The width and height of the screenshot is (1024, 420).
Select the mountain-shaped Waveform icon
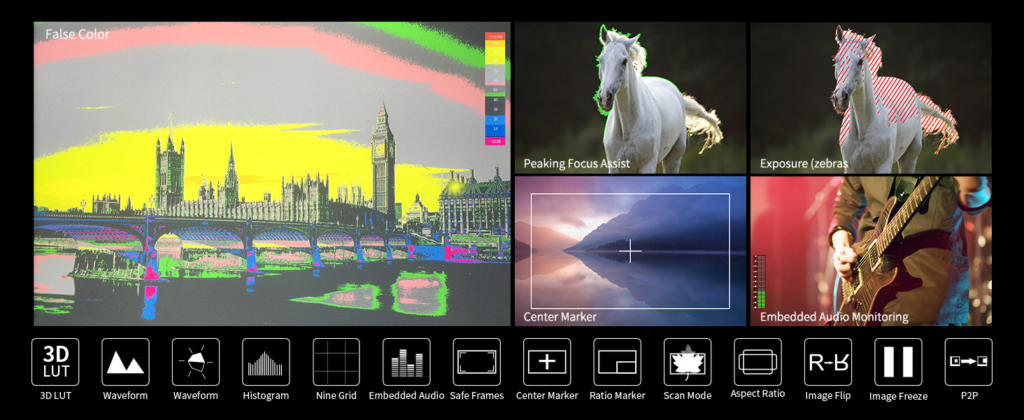(x=125, y=362)
